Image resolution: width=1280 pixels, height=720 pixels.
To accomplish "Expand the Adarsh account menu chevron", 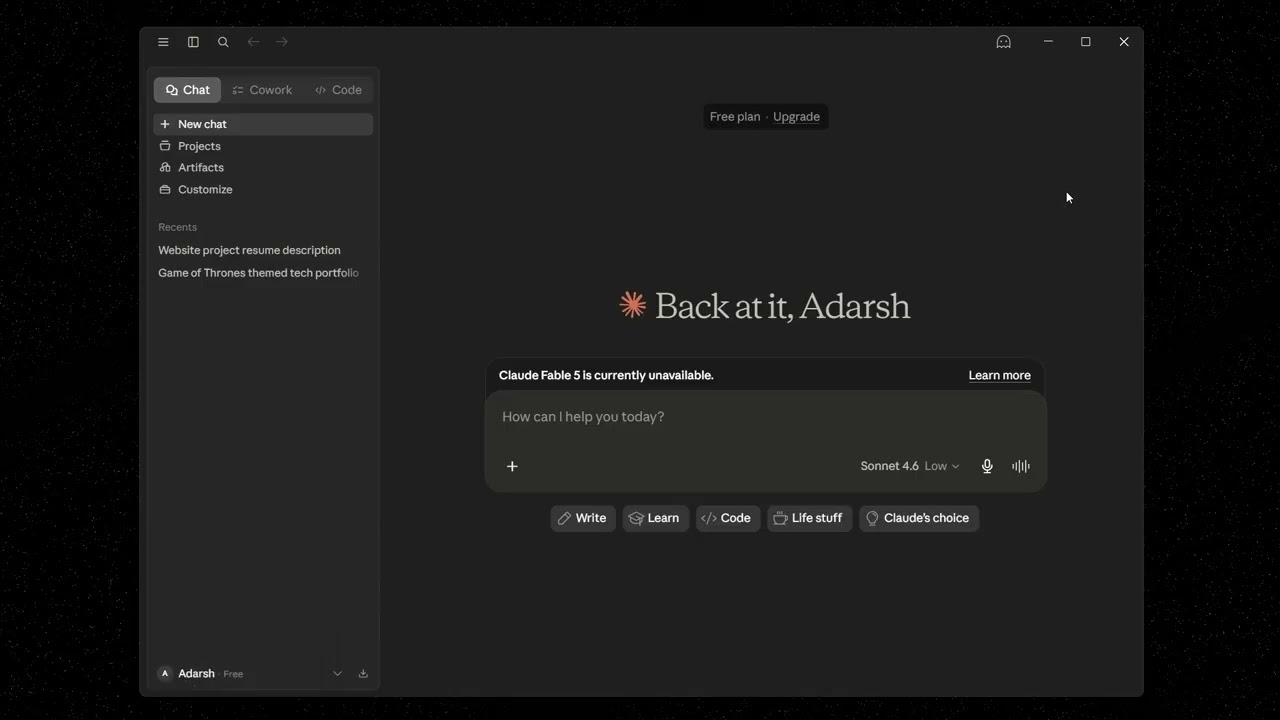I will [337, 674].
